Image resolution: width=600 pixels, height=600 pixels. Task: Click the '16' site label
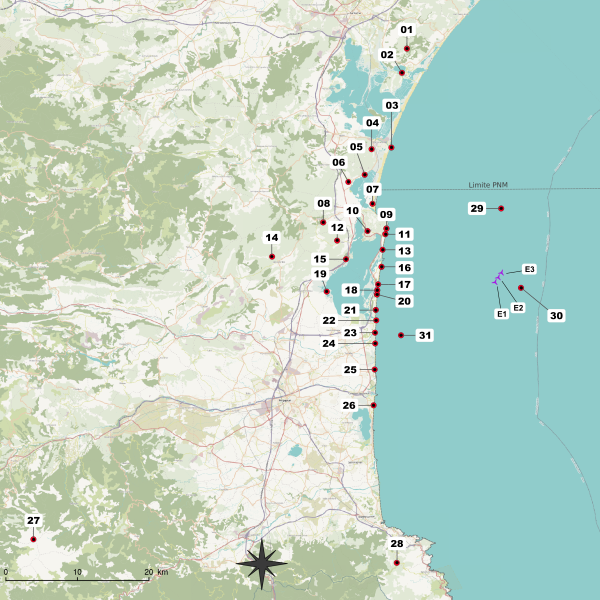coord(405,267)
